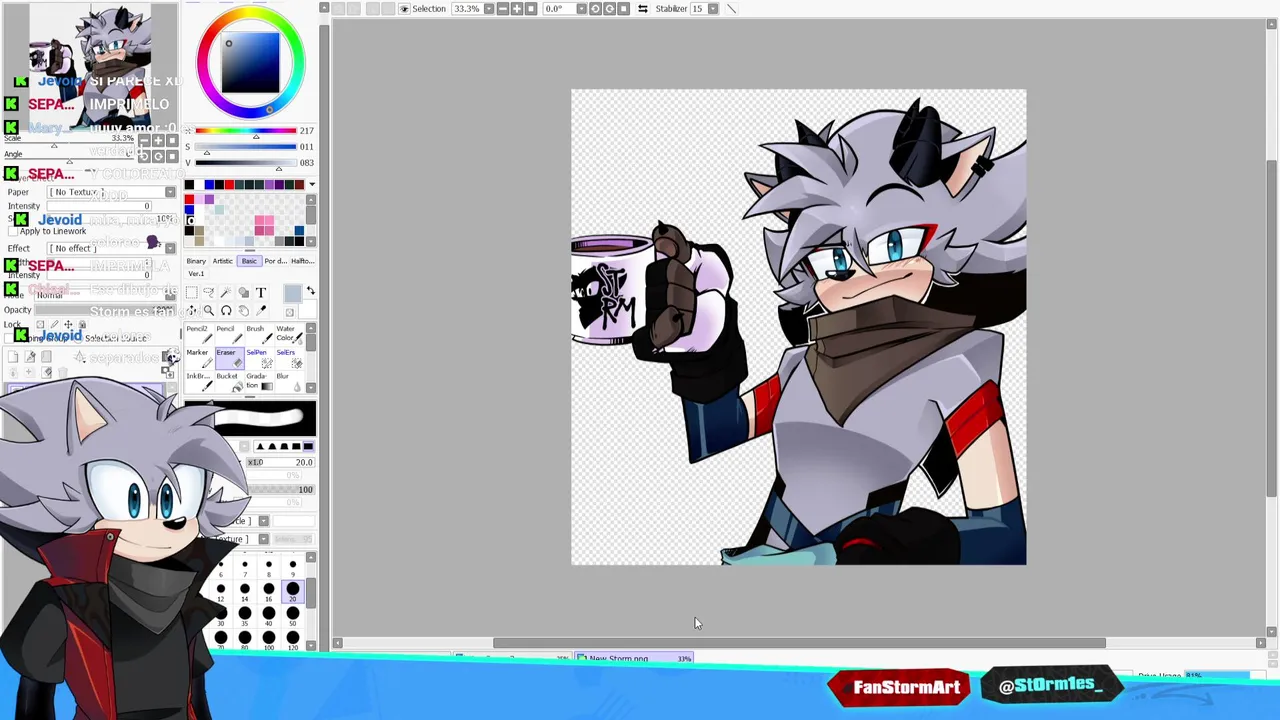Choose the flat last brush edge shape
The width and height of the screenshot is (1280, 720).
[x=308, y=446]
